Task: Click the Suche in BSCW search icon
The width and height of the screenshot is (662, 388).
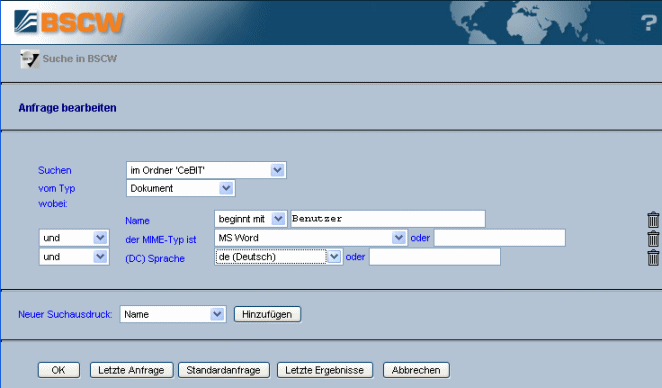Action: (30, 59)
